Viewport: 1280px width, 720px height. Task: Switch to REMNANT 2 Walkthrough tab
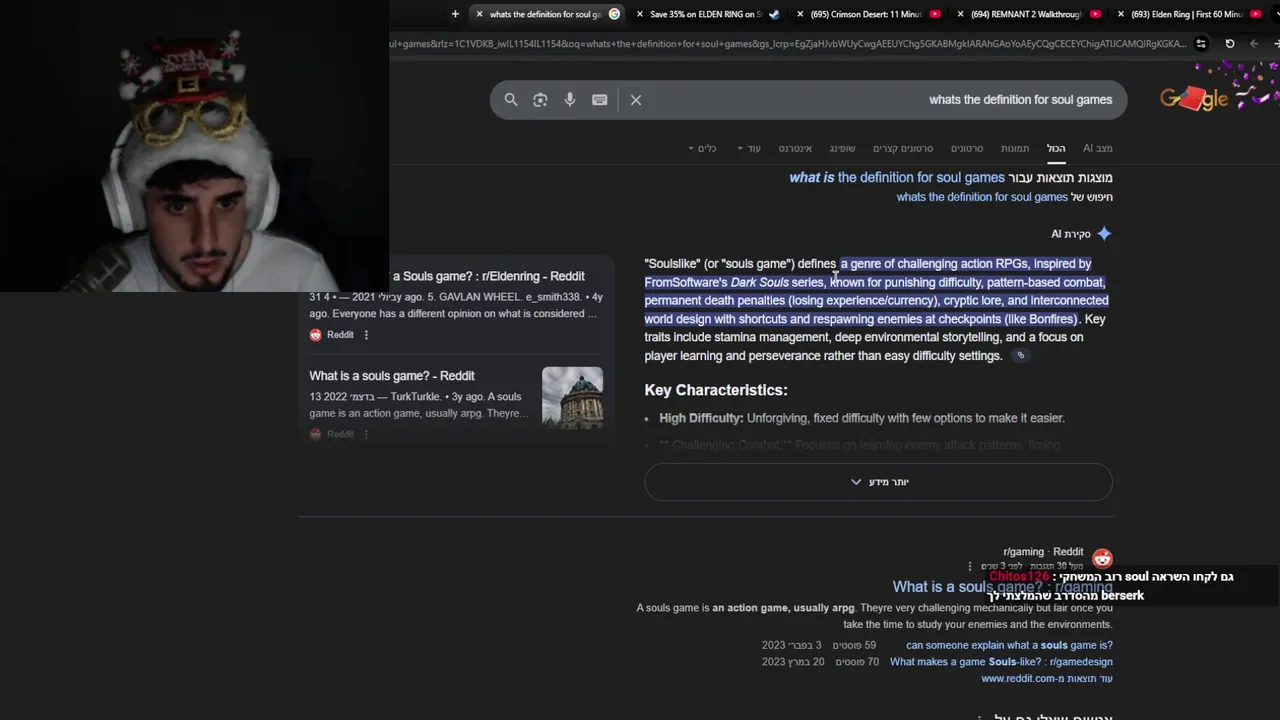tap(1028, 14)
